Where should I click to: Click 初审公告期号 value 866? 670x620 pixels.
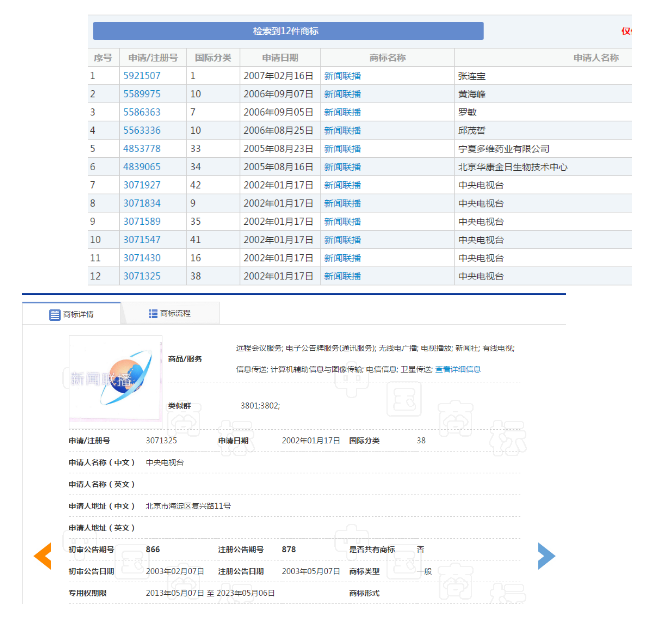[x=153, y=549]
